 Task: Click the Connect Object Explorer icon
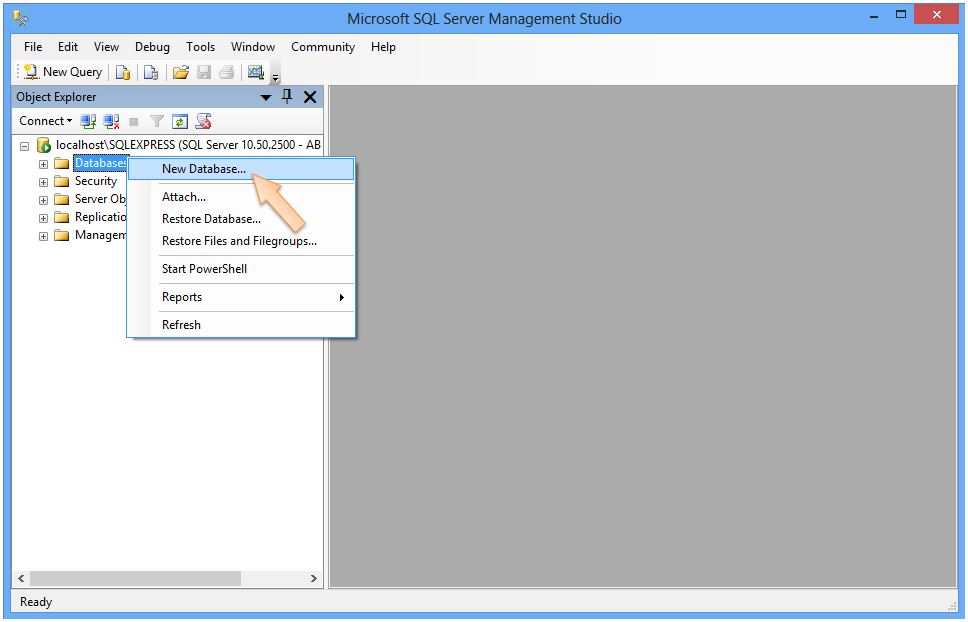pos(88,122)
